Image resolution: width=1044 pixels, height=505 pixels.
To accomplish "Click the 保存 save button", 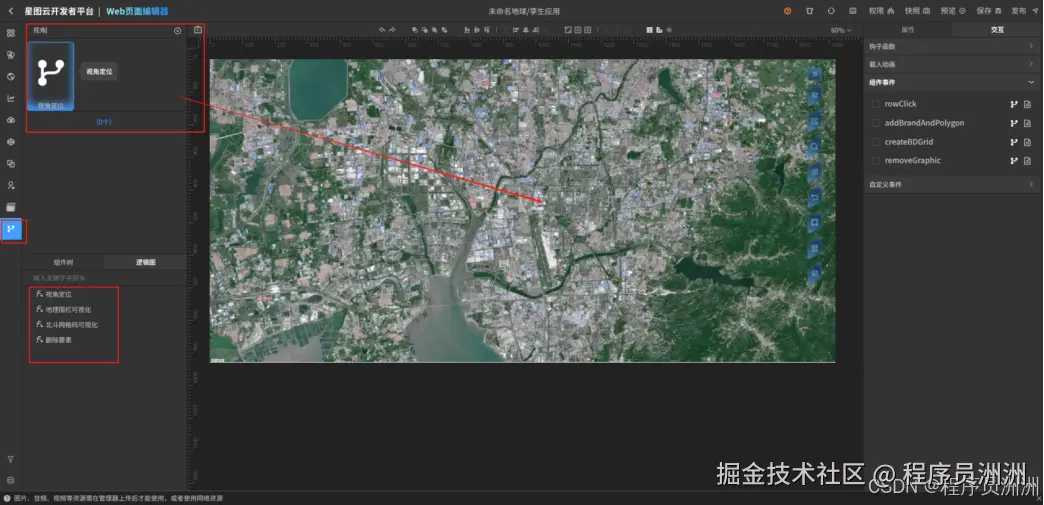I will pos(989,11).
